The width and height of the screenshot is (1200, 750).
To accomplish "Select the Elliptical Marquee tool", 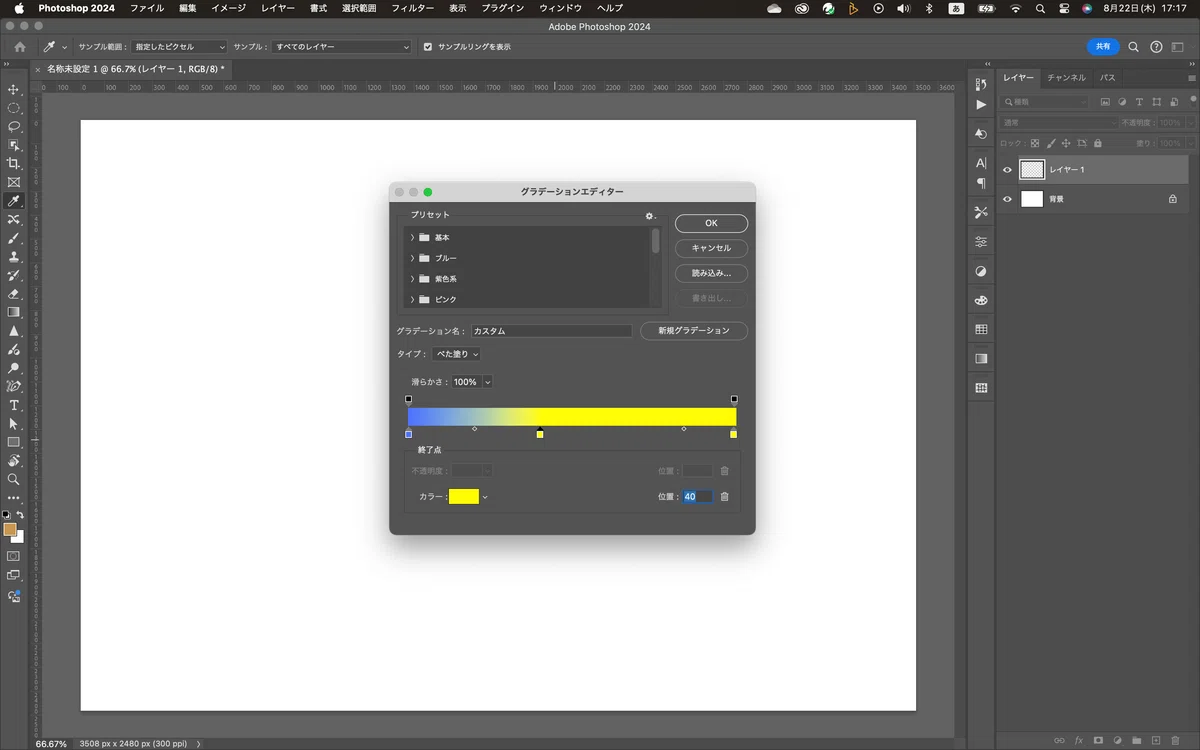I will [x=14, y=108].
